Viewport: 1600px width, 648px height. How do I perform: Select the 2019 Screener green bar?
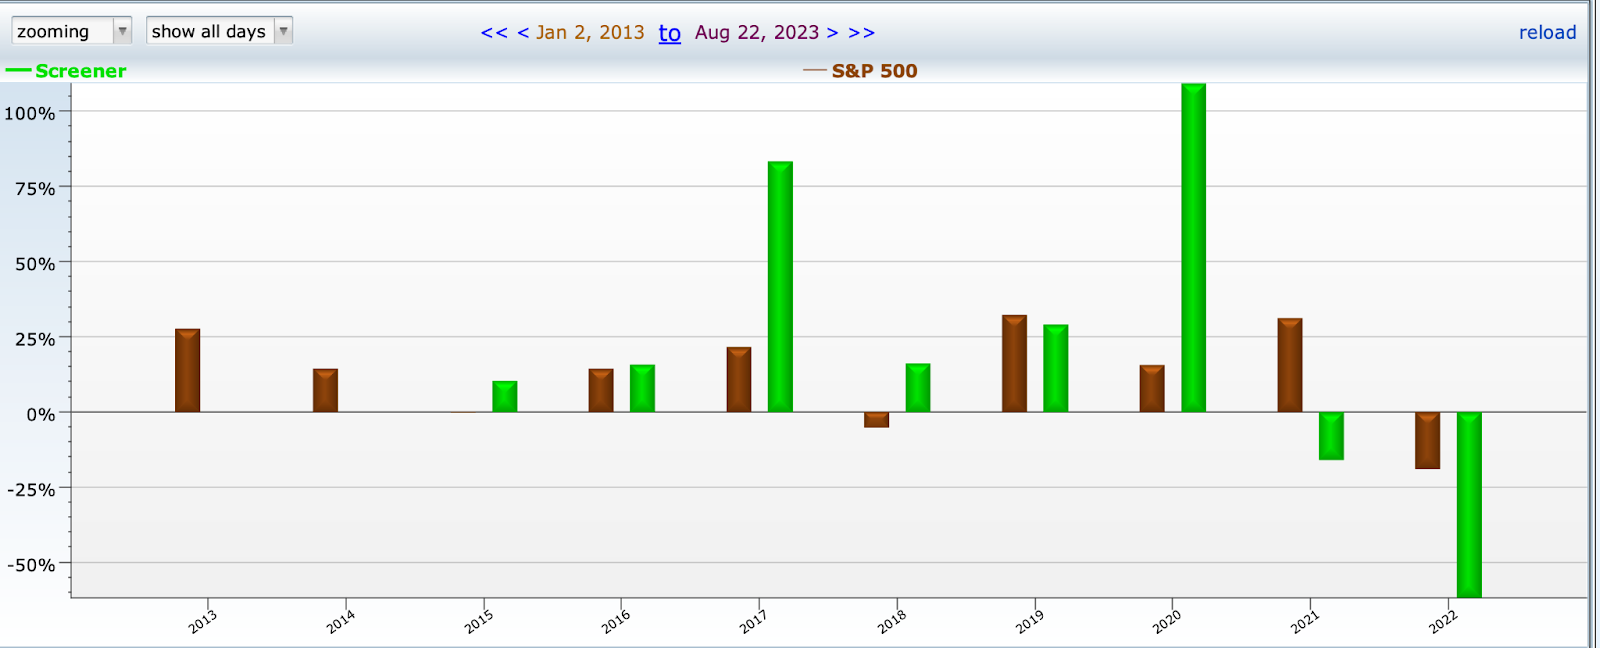[x=1055, y=368]
